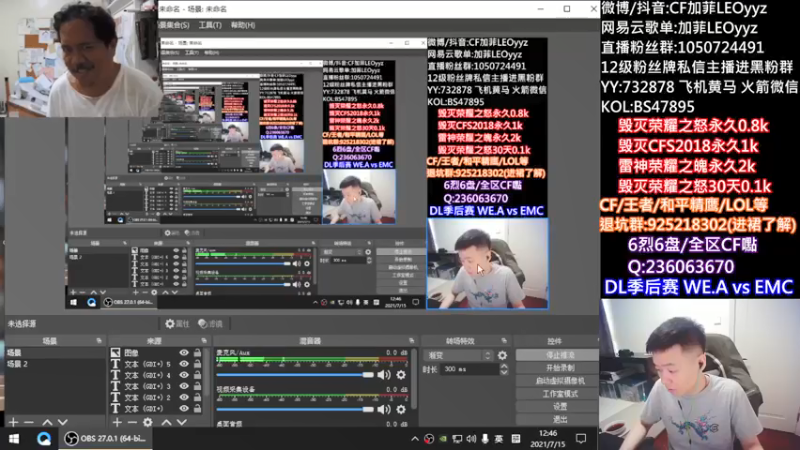
Task: Open the 视频采集设备 audio settings gear
Action: point(401,409)
